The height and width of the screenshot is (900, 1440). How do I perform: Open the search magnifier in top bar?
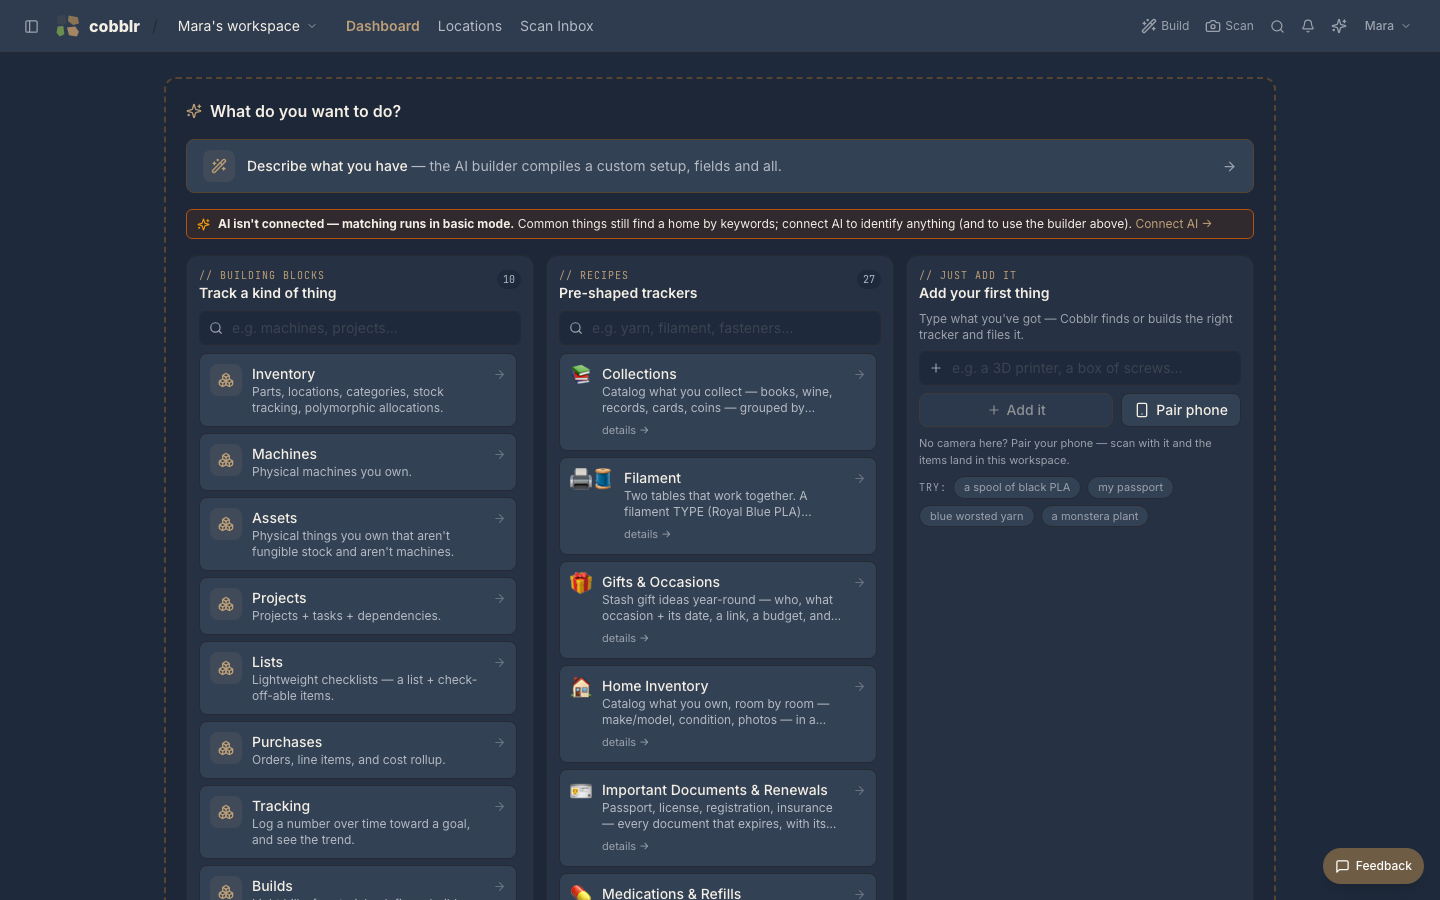point(1277,26)
